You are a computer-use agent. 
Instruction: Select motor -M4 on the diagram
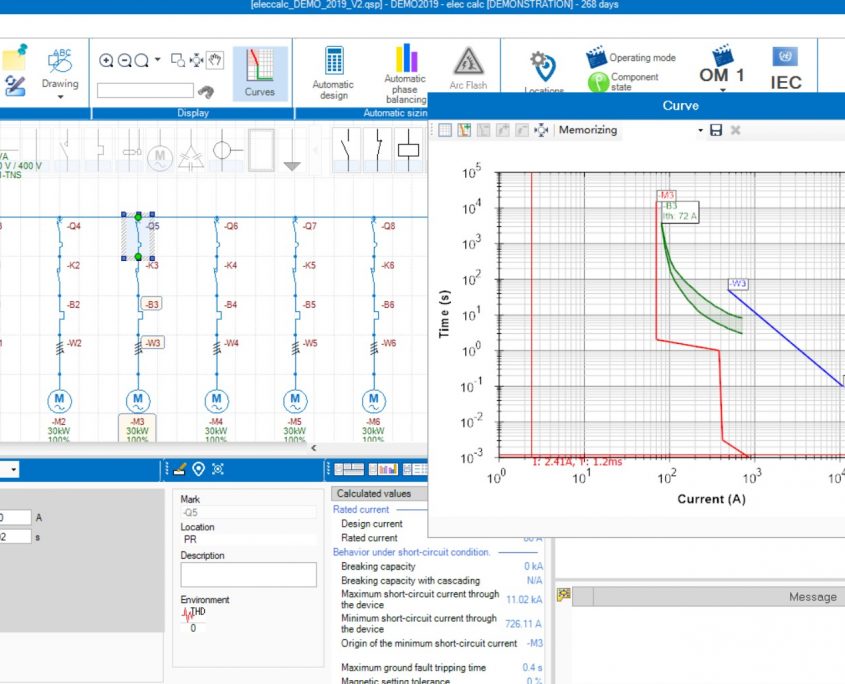(217, 400)
